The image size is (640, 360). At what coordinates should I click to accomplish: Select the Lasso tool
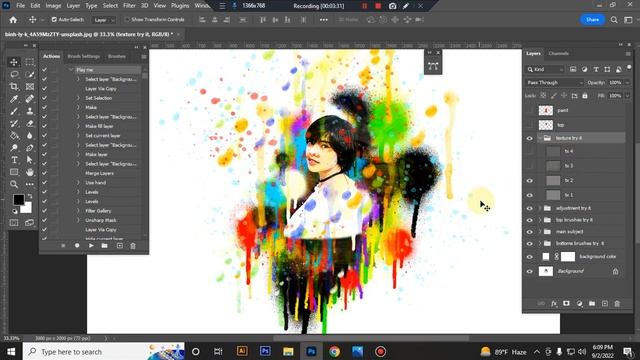click(14, 74)
